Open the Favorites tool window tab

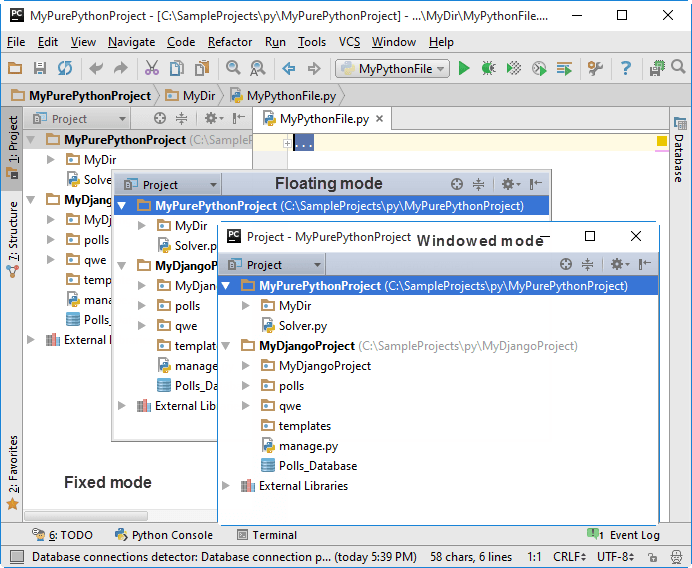(x=13, y=471)
